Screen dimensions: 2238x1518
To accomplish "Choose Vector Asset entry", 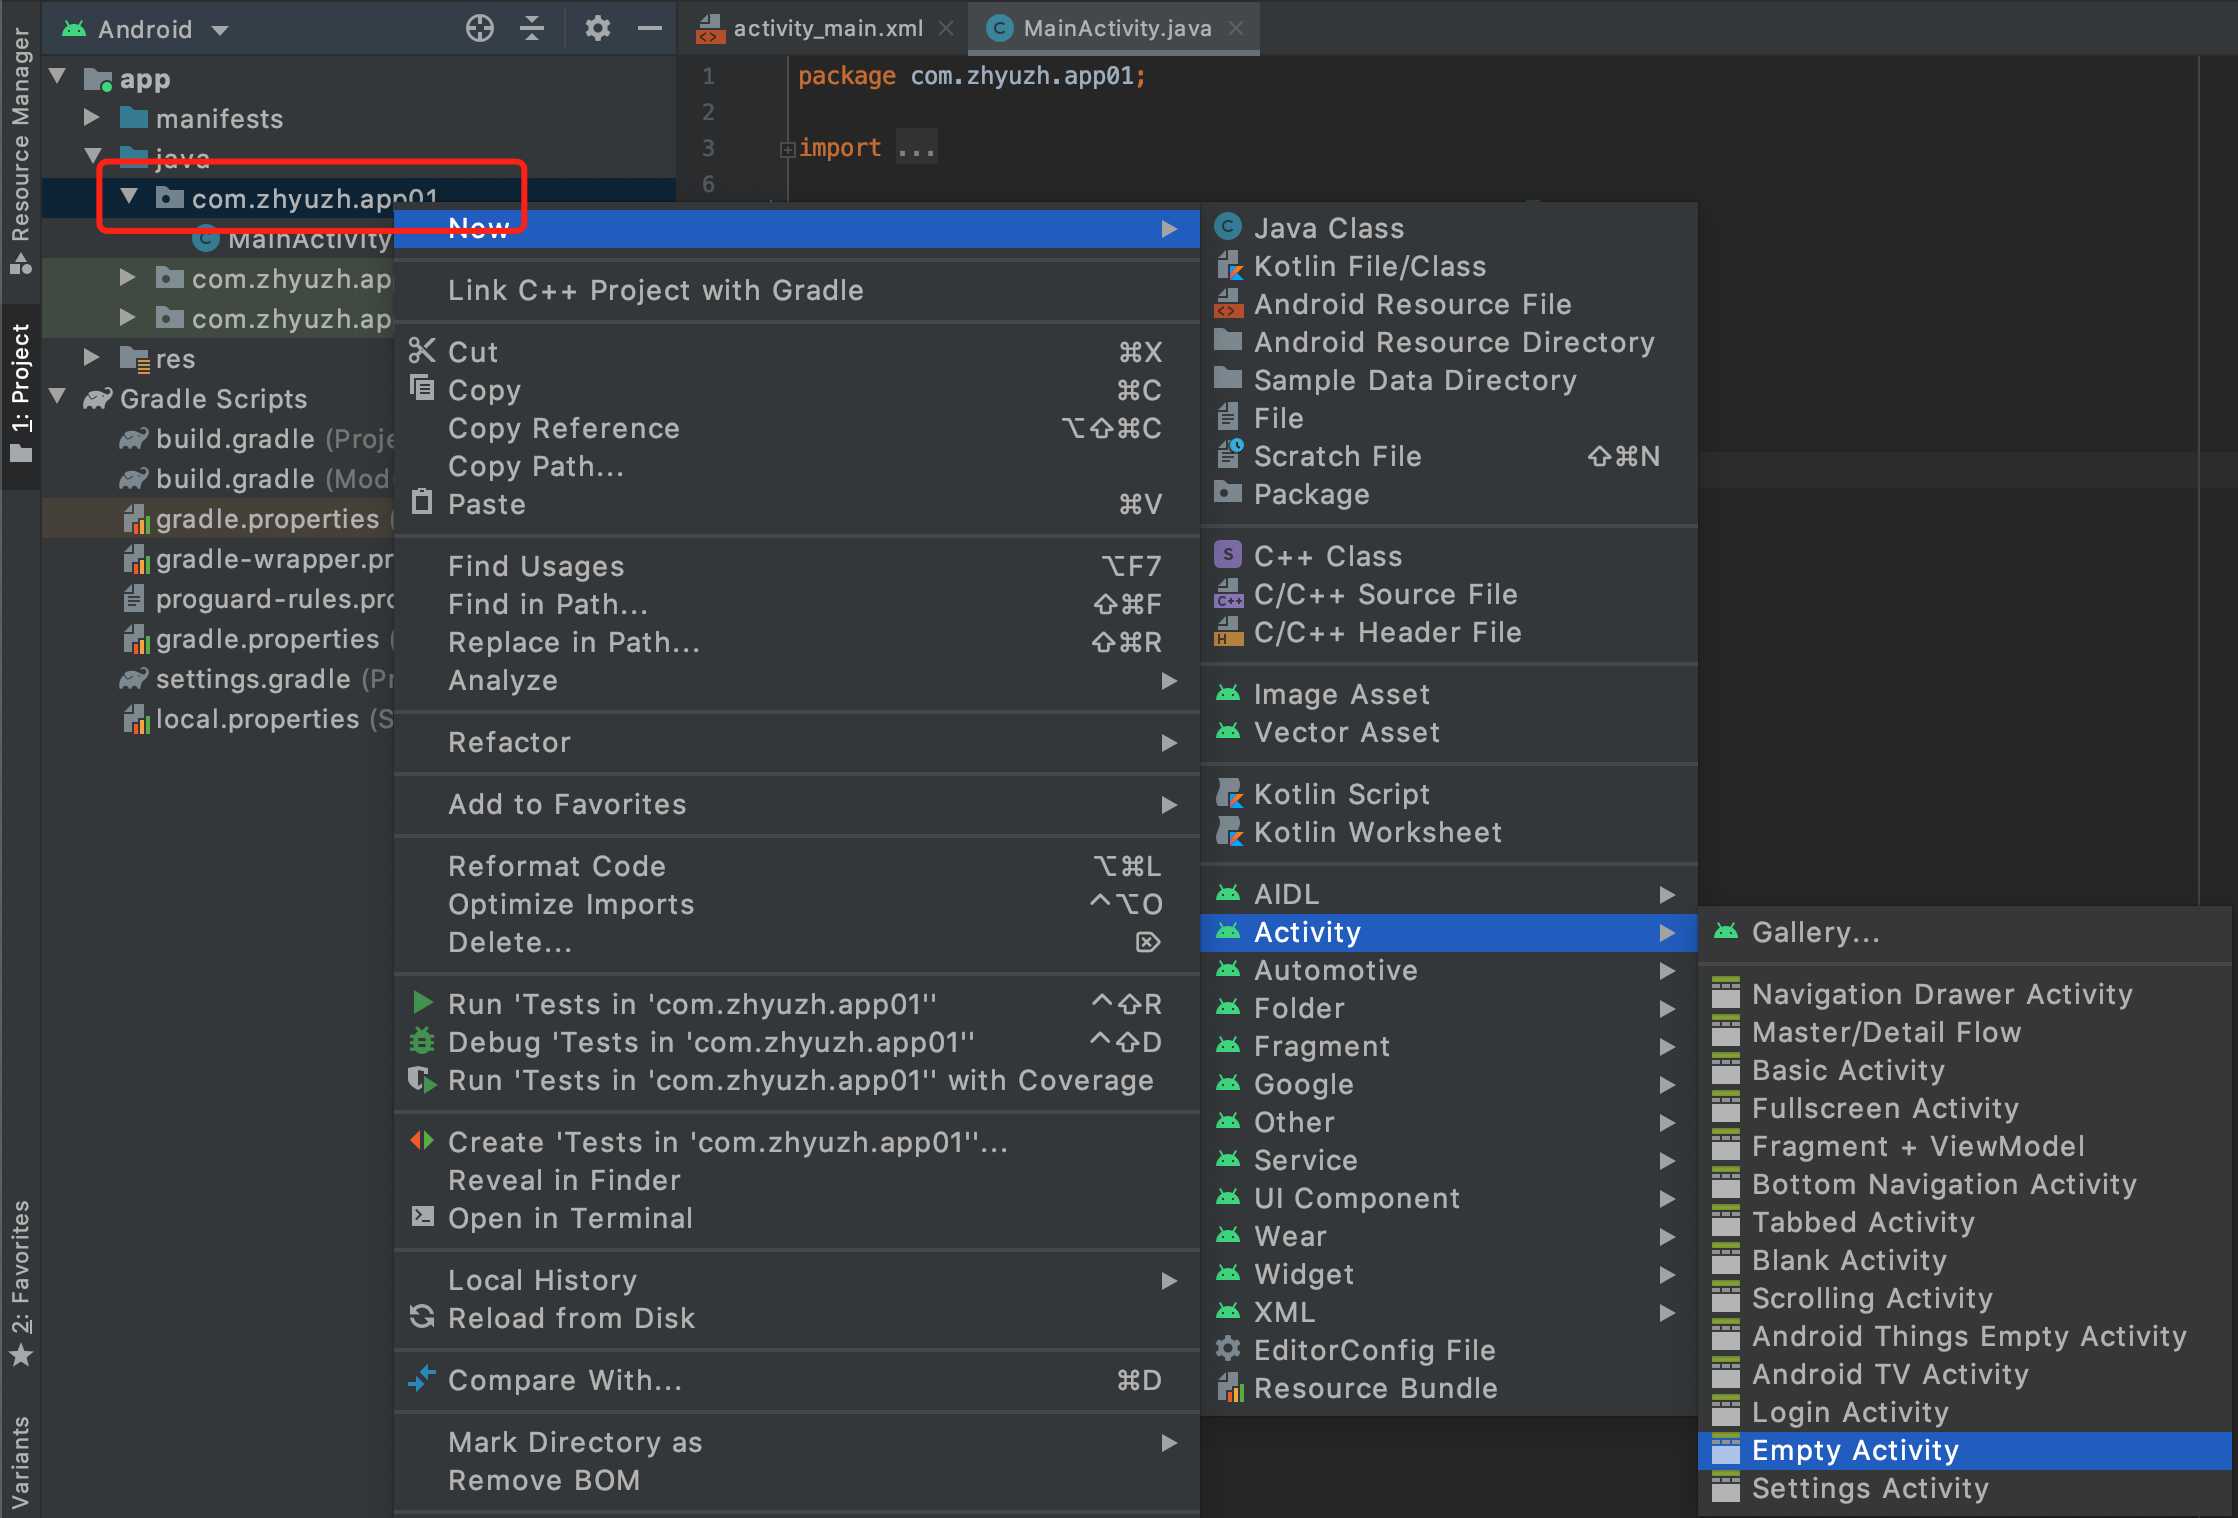I will pyautogui.click(x=1448, y=732).
